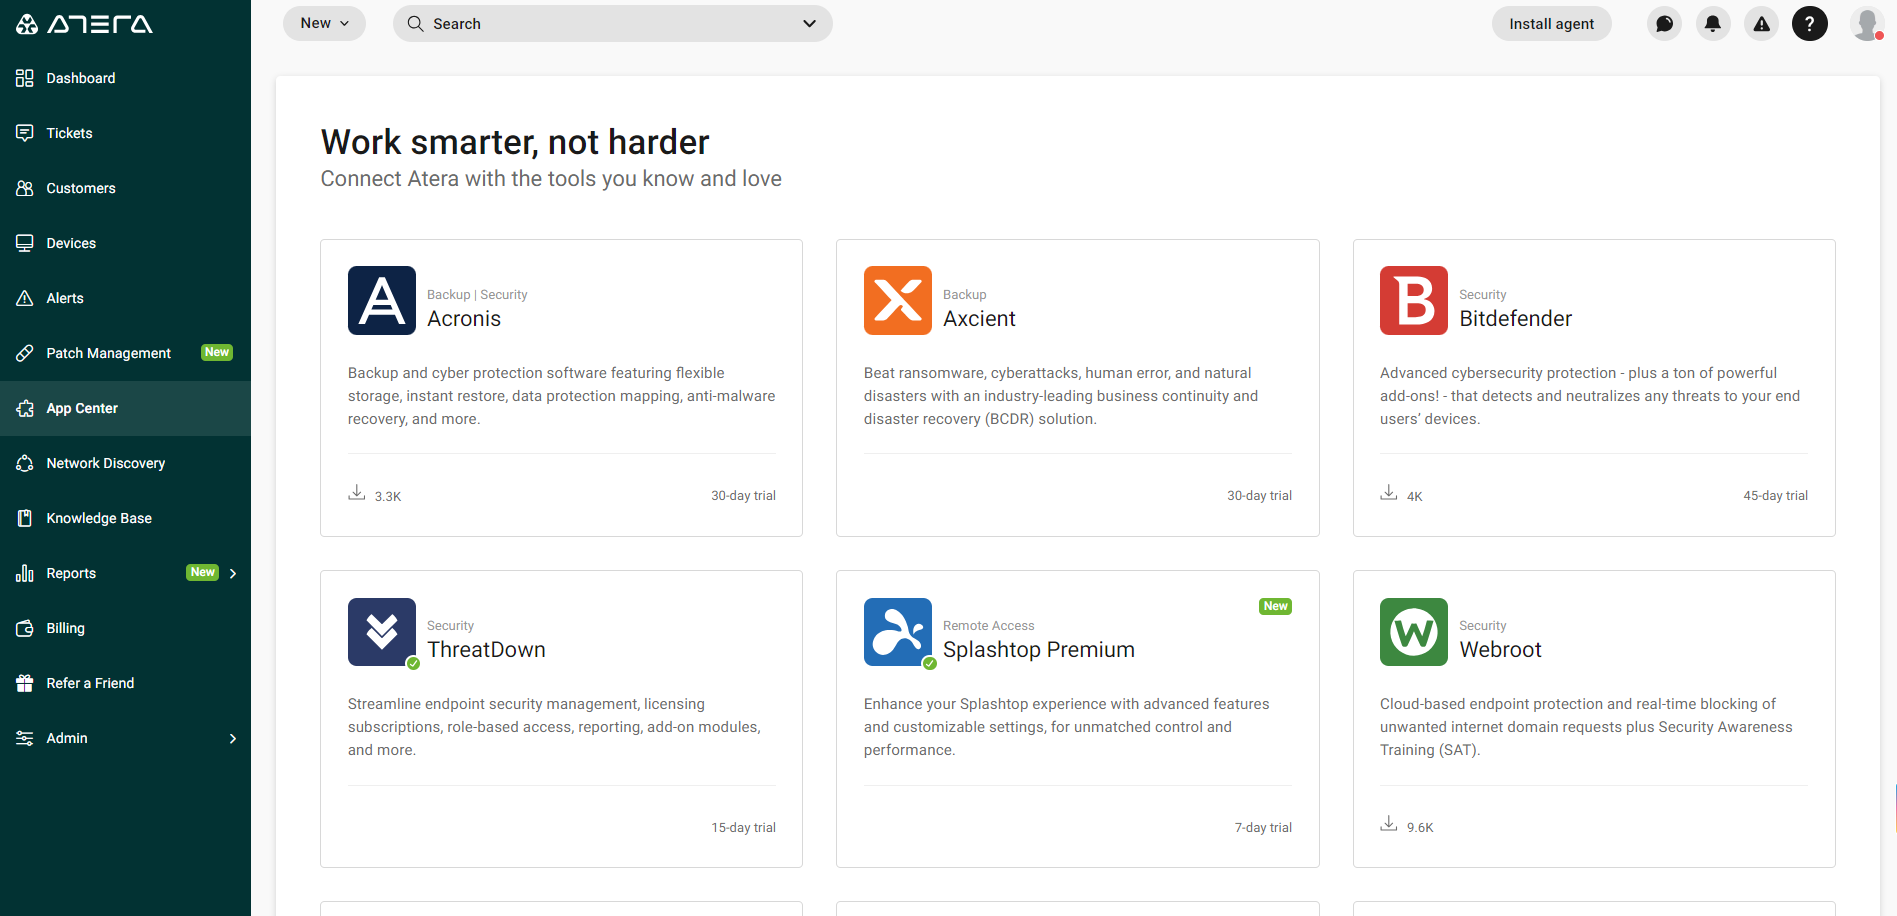Click the ThreatDown logo icon

coord(382,632)
